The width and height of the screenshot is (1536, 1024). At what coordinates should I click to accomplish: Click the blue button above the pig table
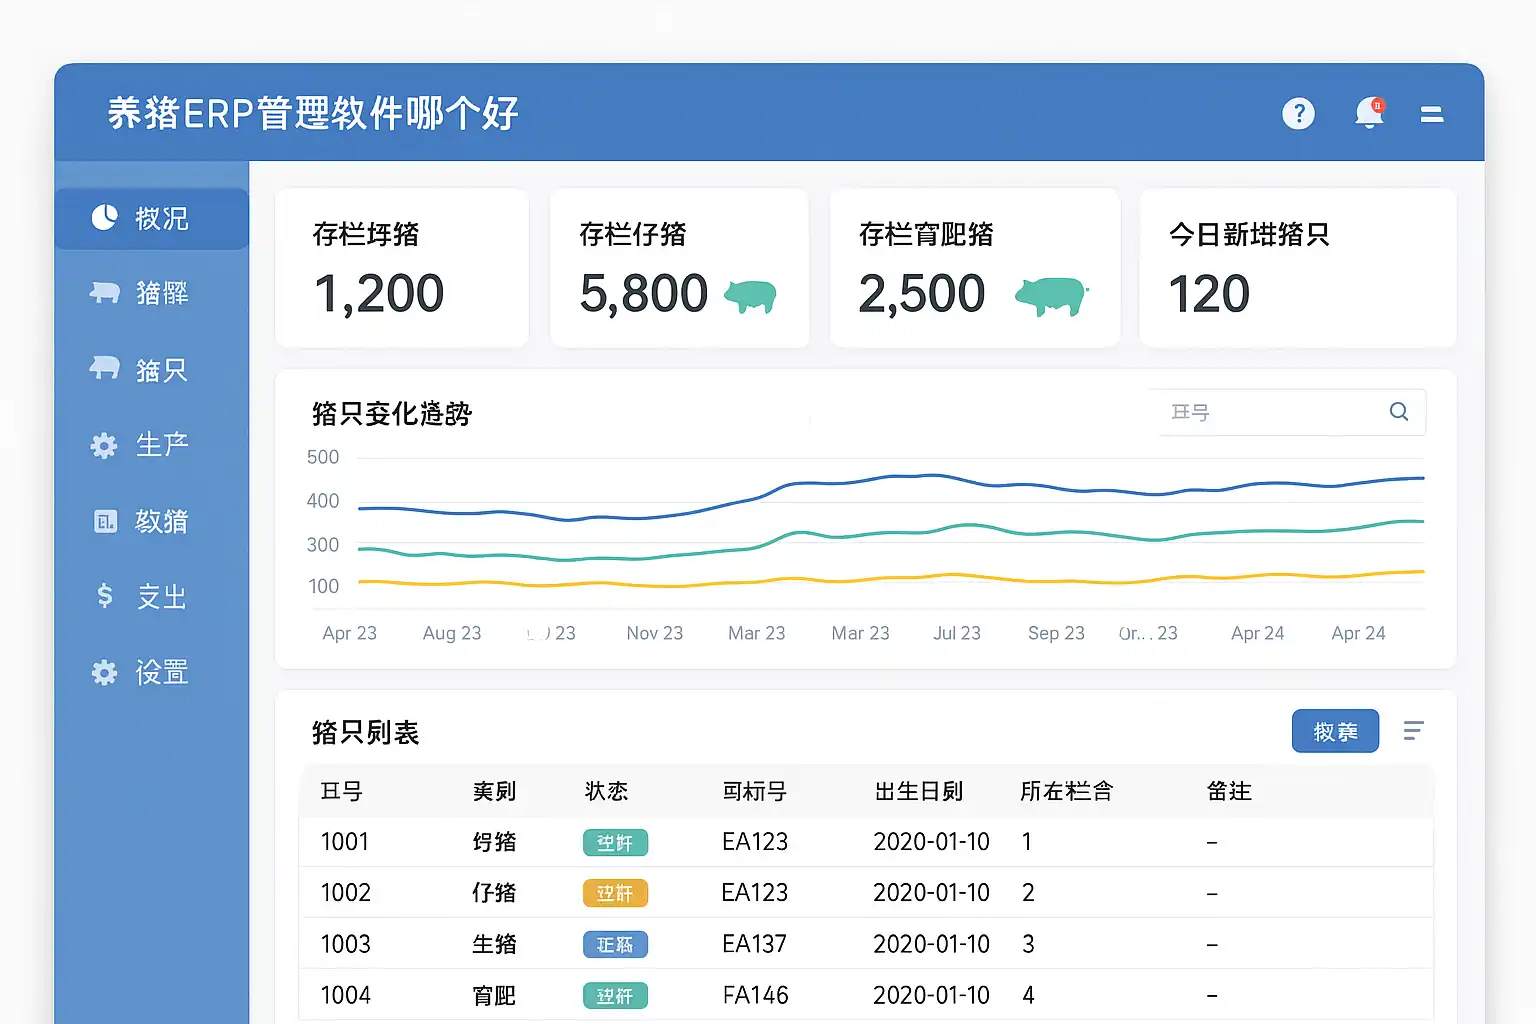(1335, 731)
